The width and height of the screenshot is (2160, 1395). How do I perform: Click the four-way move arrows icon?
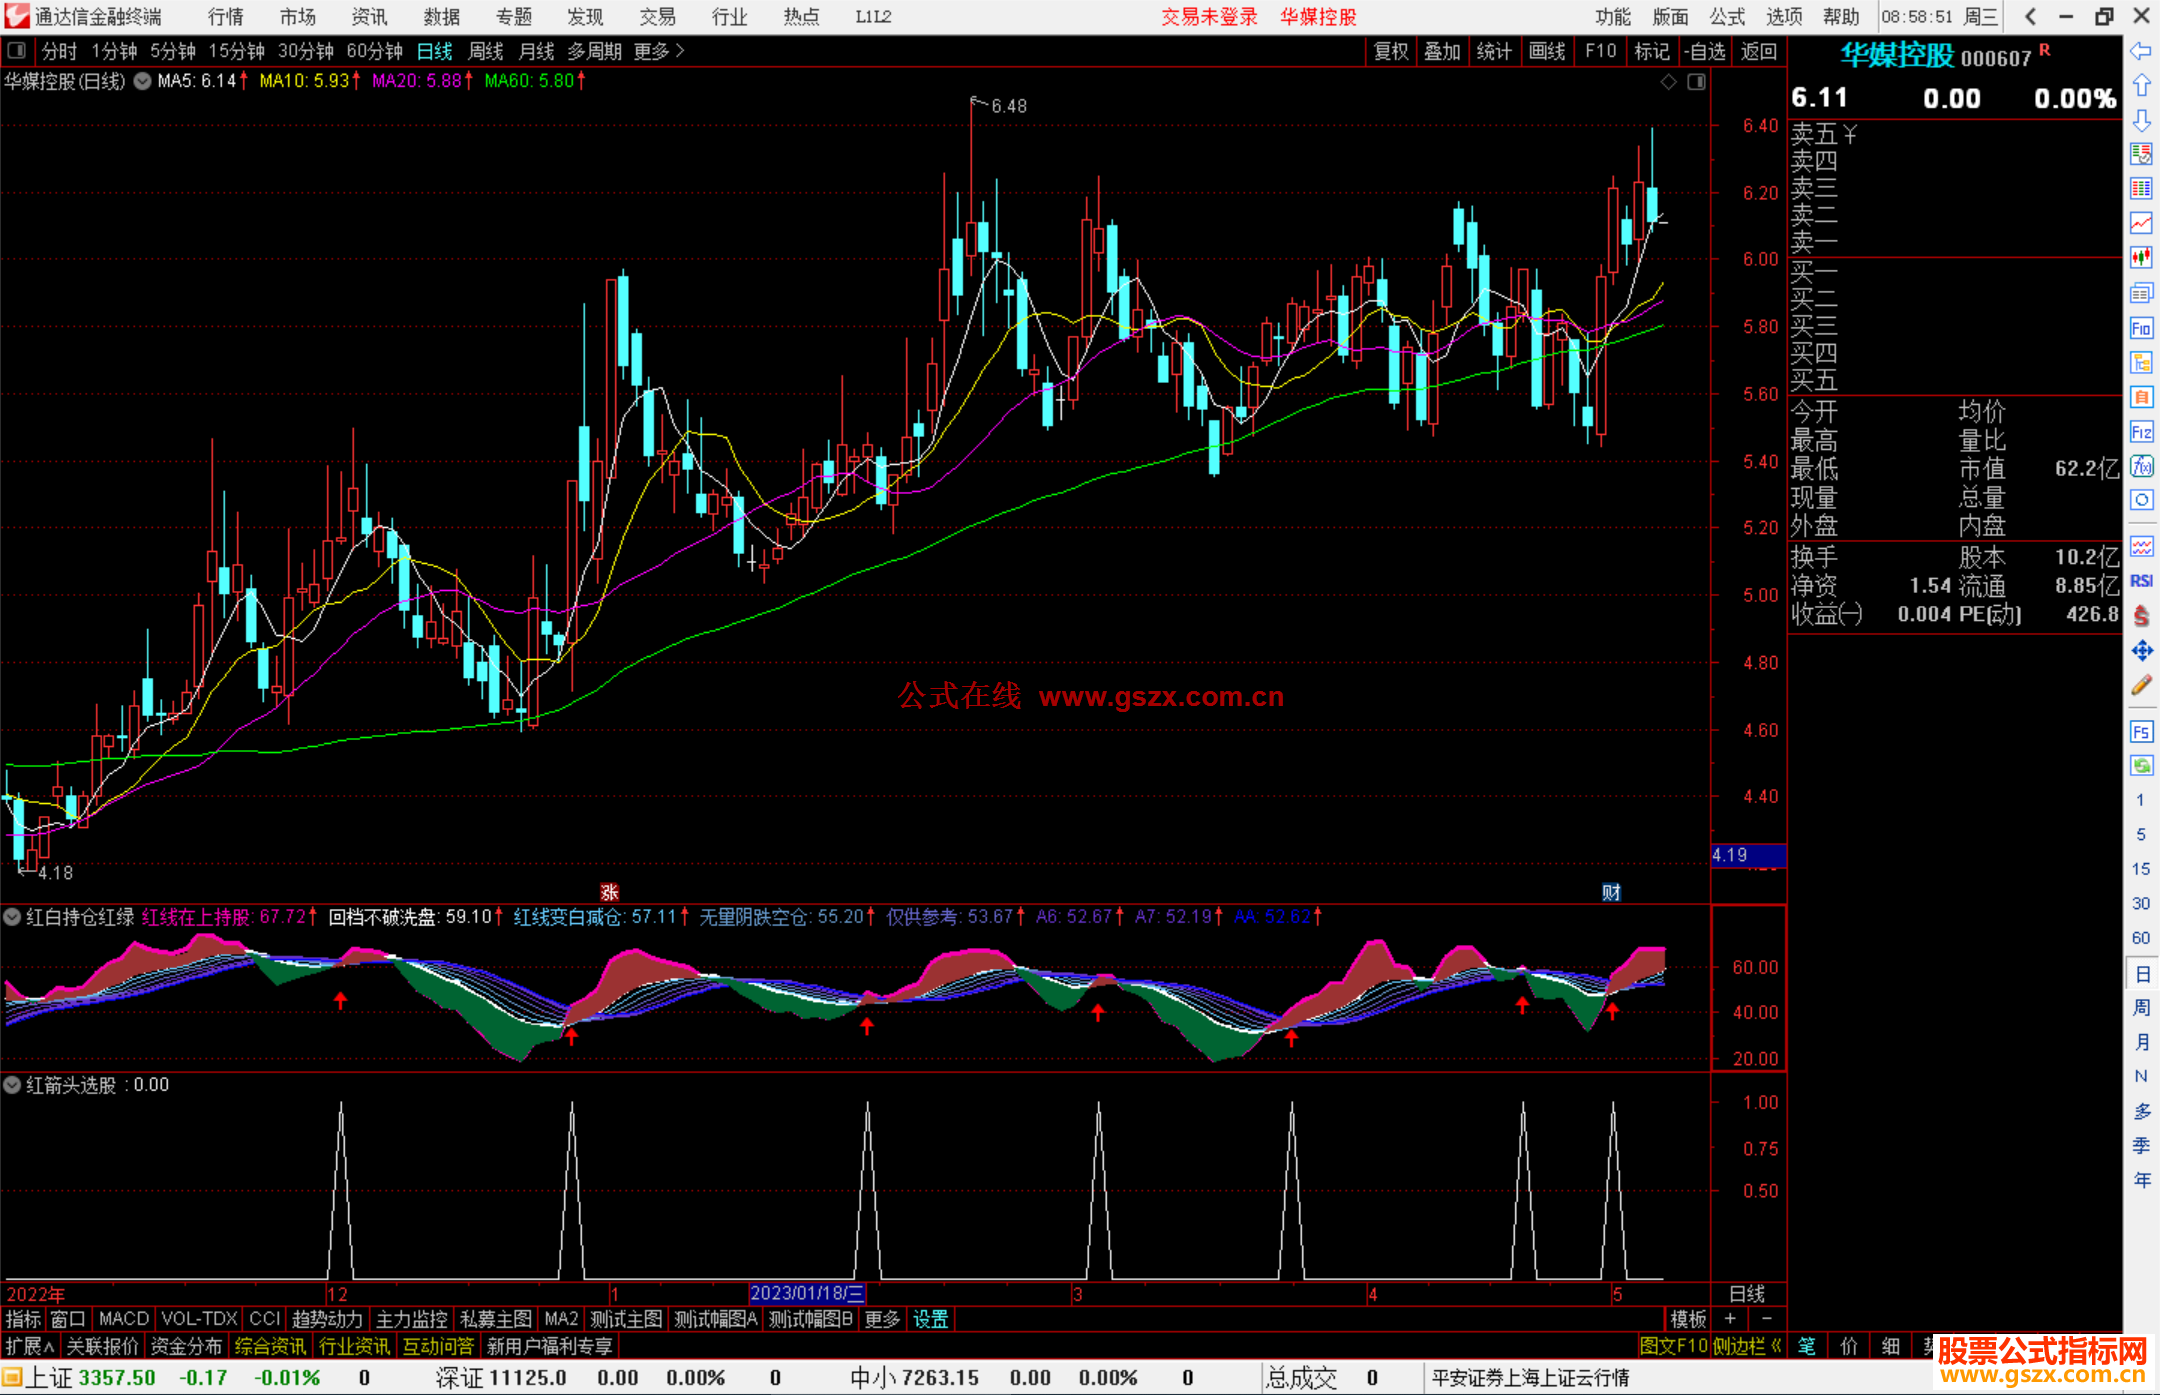click(x=2141, y=651)
